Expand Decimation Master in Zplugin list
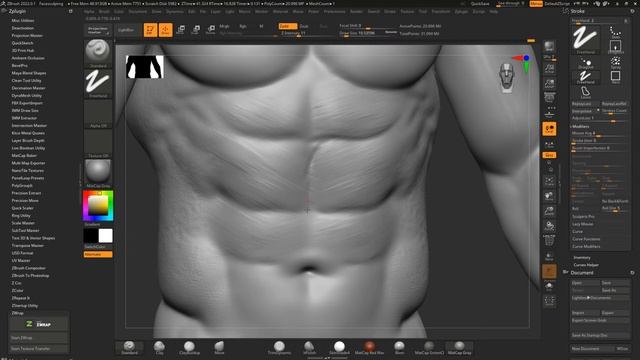The width and height of the screenshot is (640, 360). pos(29,88)
